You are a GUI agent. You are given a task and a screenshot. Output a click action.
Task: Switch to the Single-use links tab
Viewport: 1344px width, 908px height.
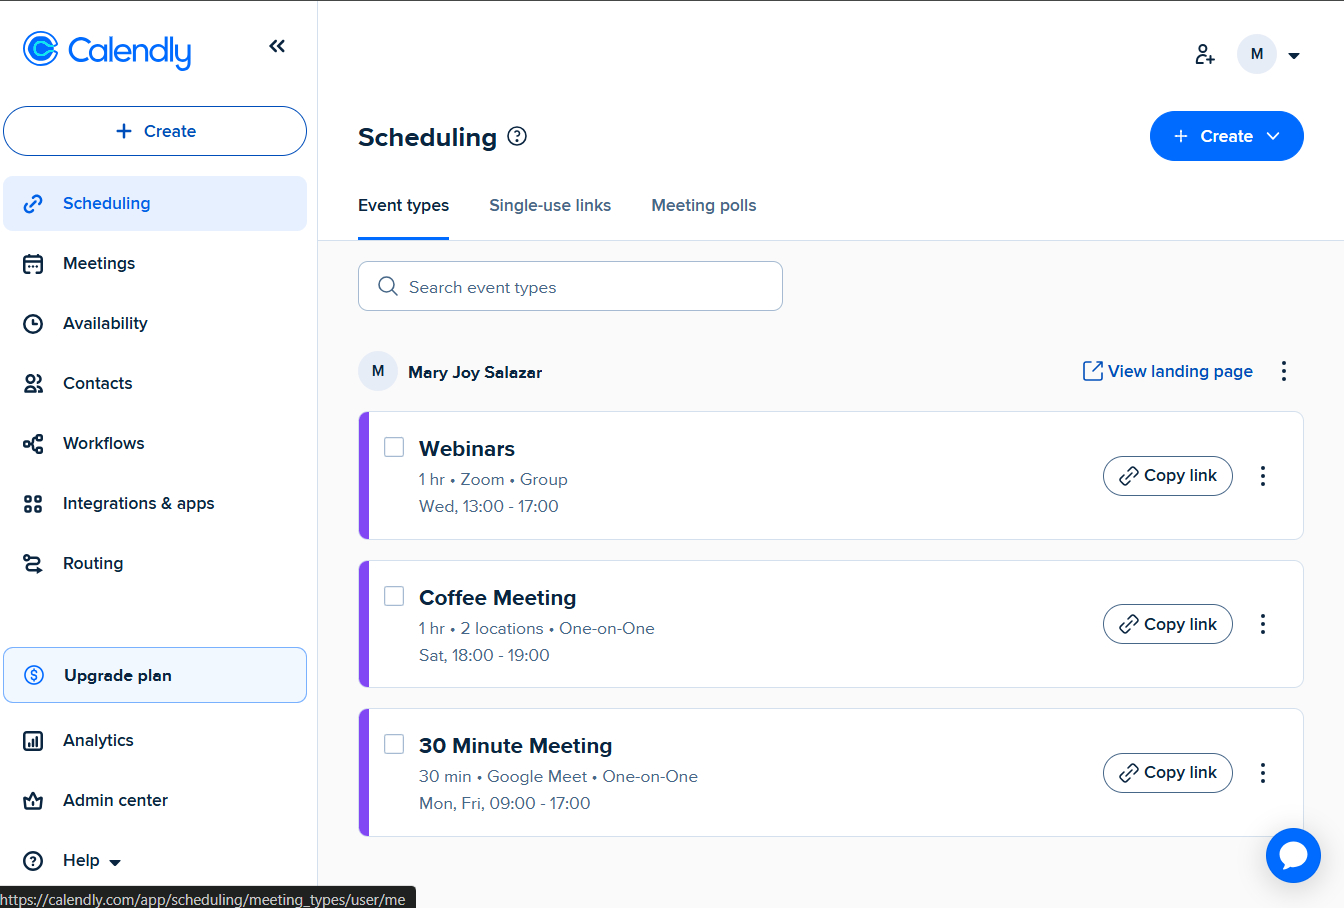point(550,205)
